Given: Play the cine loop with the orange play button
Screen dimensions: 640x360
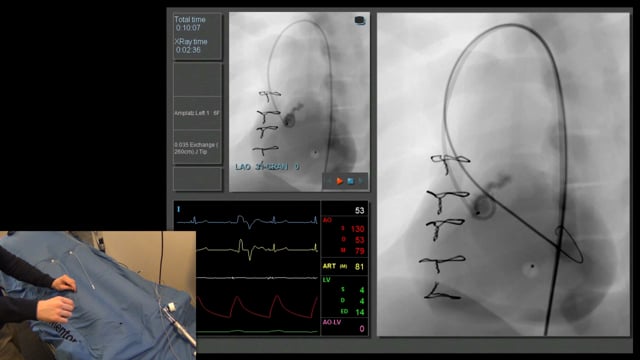Looking at the screenshot, I should point(340,181).
